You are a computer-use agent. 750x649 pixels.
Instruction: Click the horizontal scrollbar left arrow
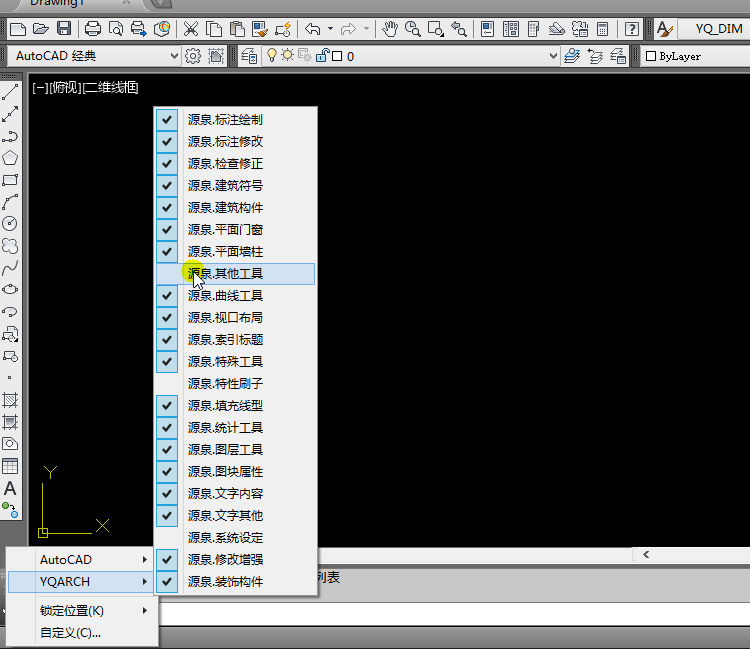coord(646,555)
